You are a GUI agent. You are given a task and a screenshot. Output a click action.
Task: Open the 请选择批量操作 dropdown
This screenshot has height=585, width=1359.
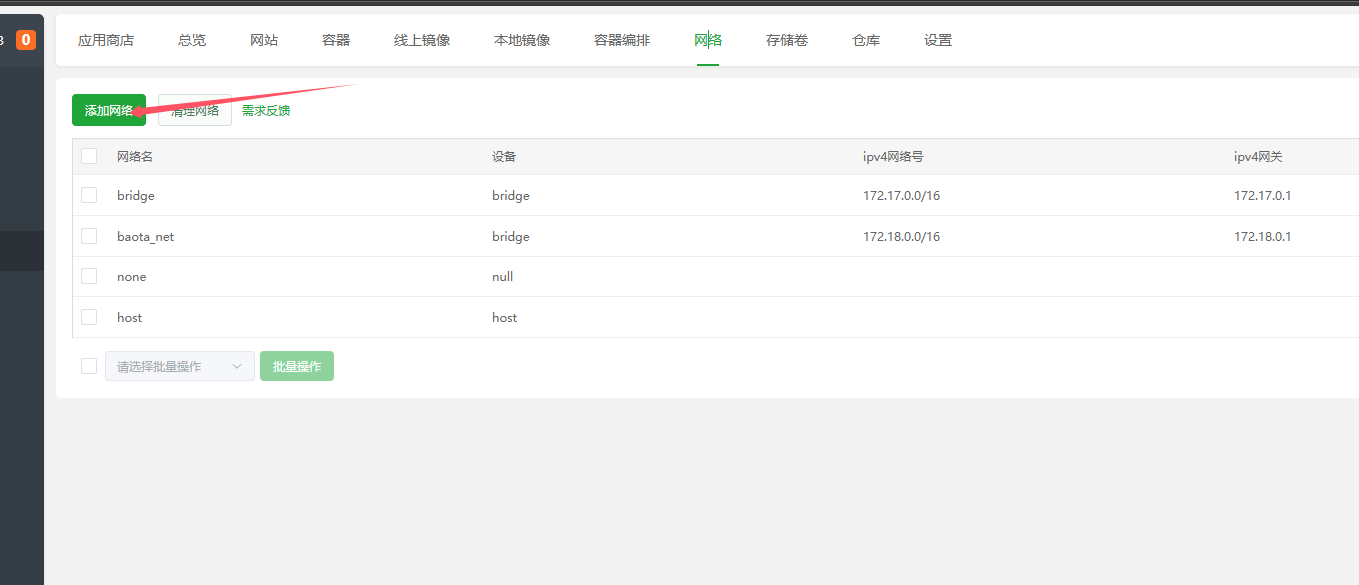point(180,366)
